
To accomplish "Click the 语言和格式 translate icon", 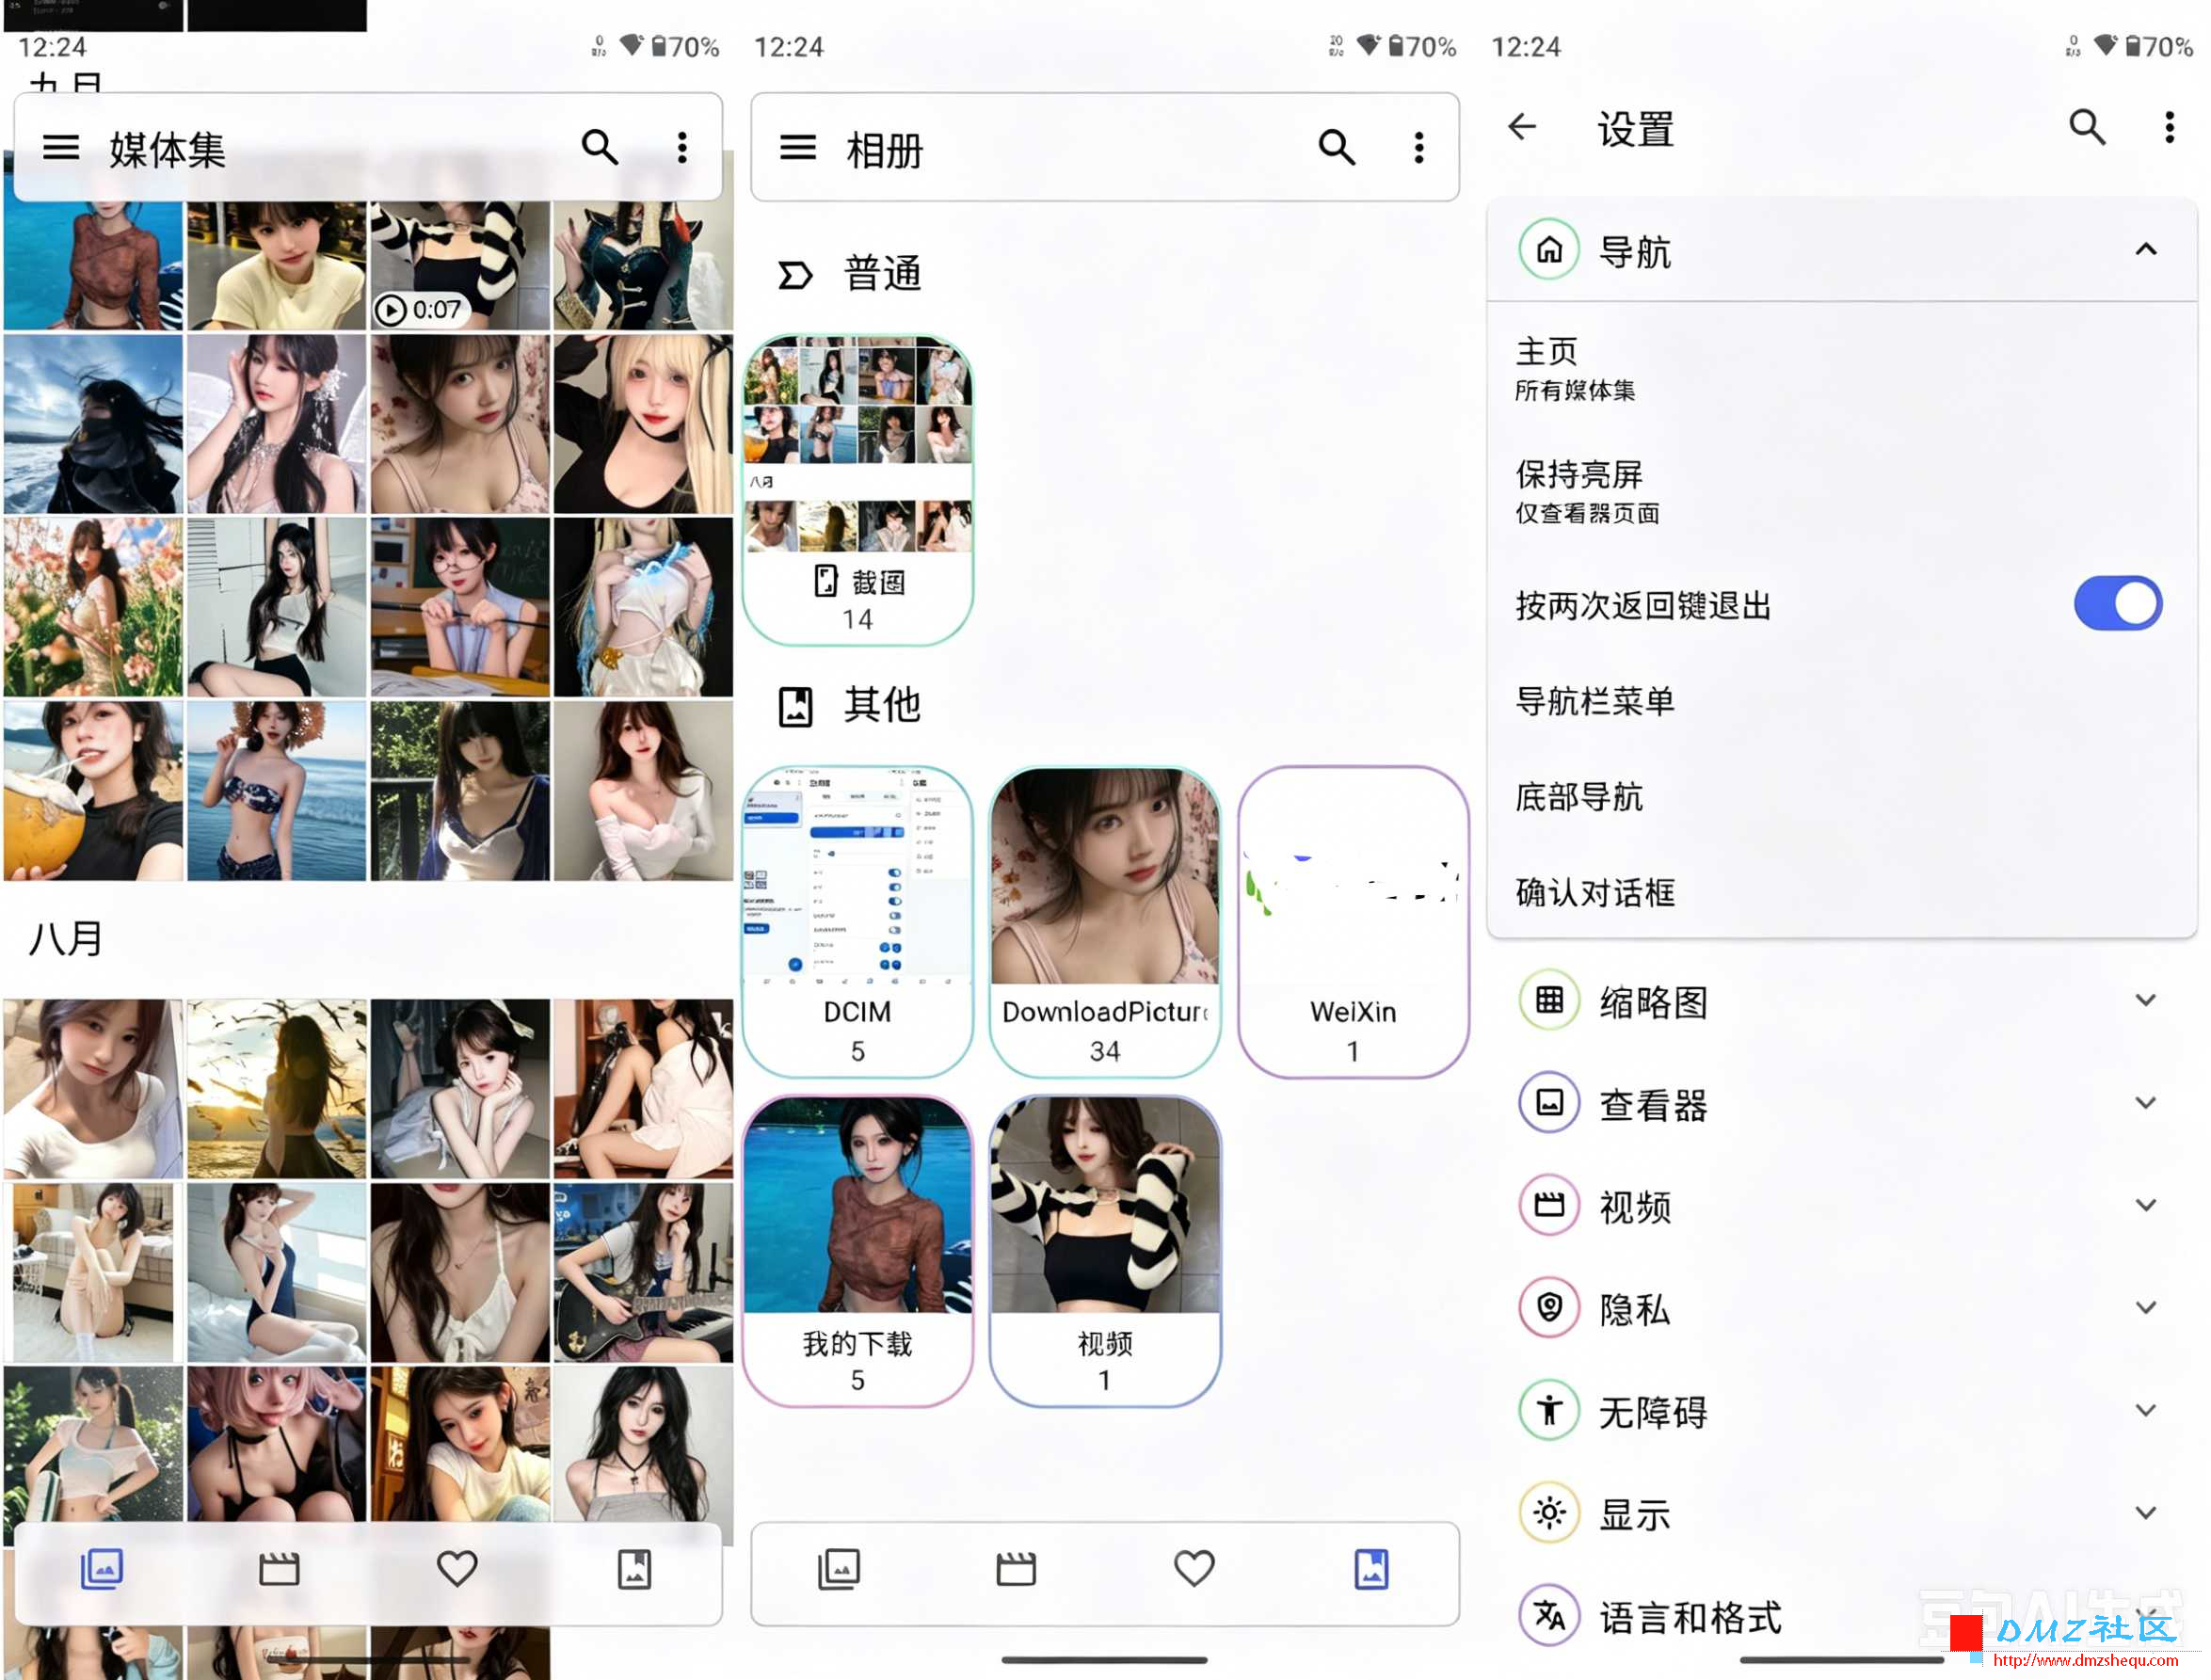I will click(1549, 1614).
